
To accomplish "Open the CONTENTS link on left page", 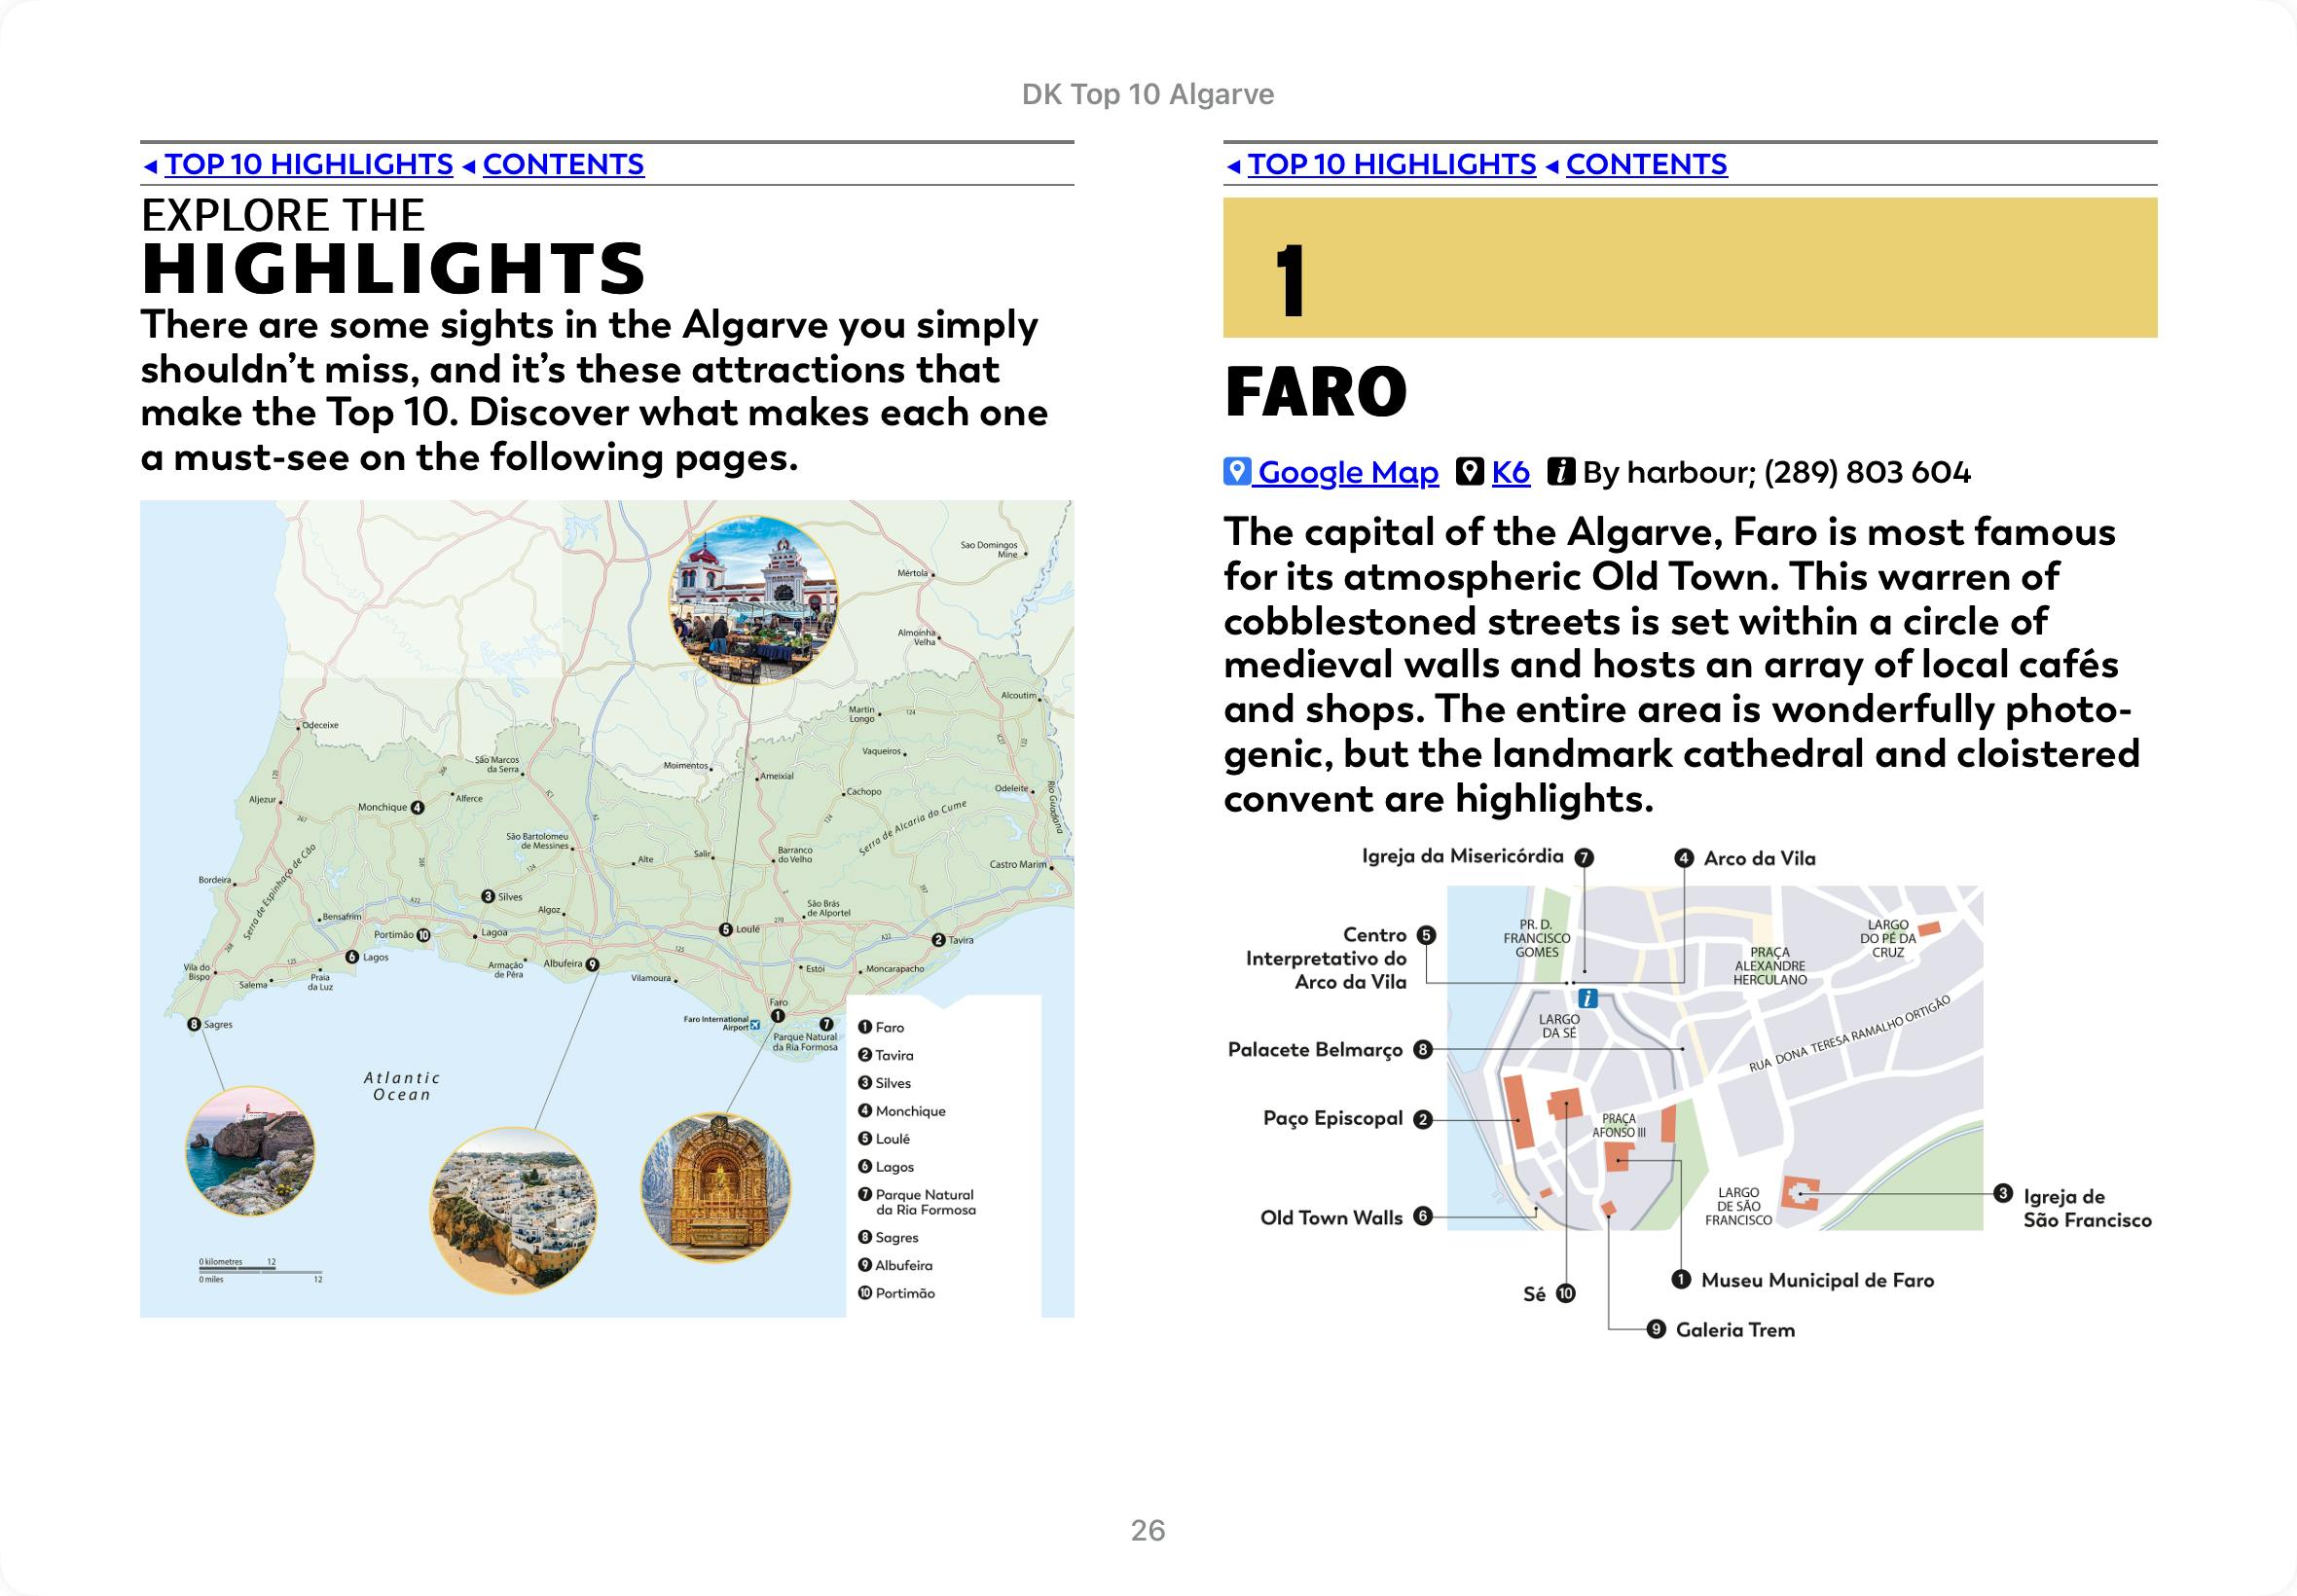I will click(x=563, y=164).
